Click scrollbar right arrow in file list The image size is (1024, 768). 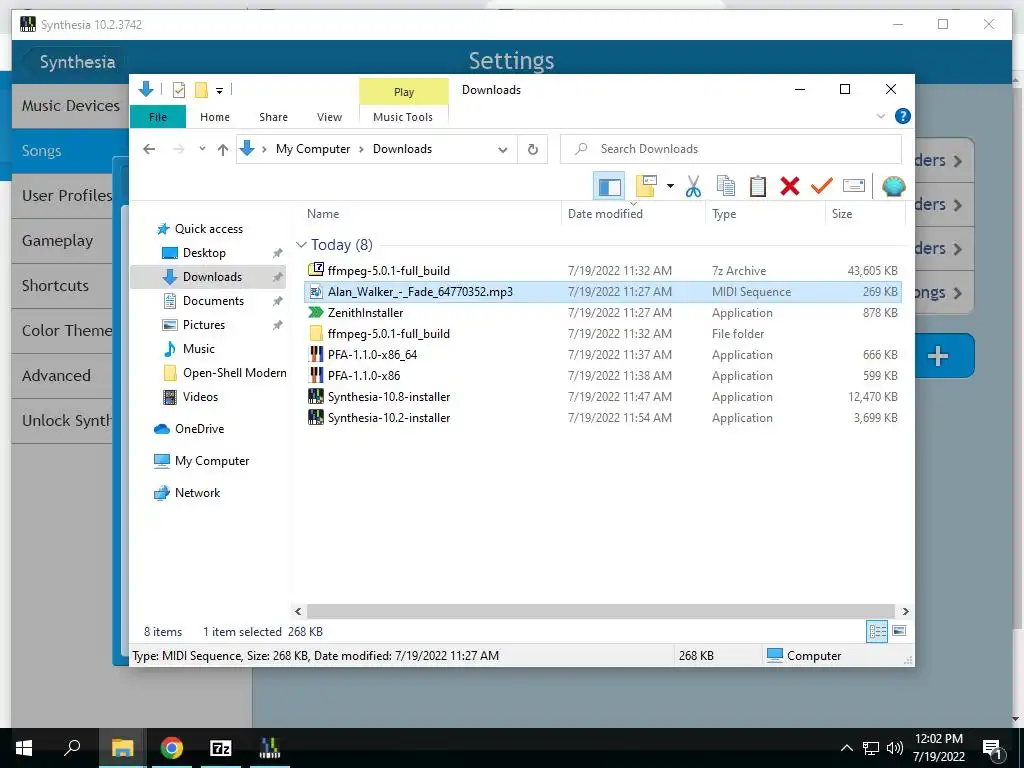tap(905, 611)
